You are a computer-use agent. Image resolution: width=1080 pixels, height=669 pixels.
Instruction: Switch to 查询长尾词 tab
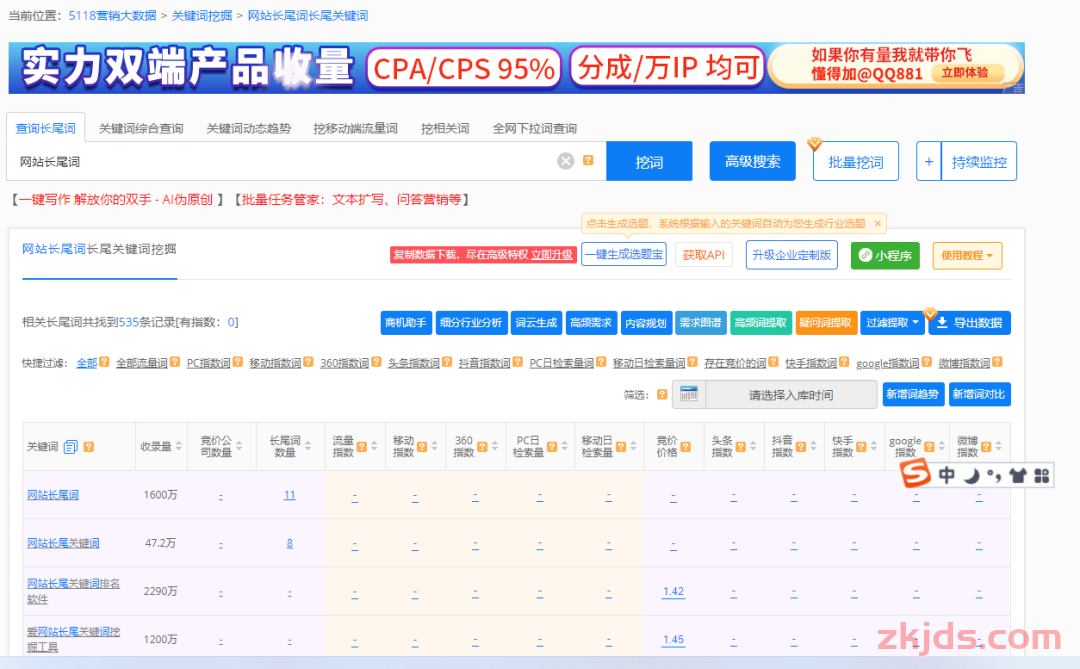point(45,128)
